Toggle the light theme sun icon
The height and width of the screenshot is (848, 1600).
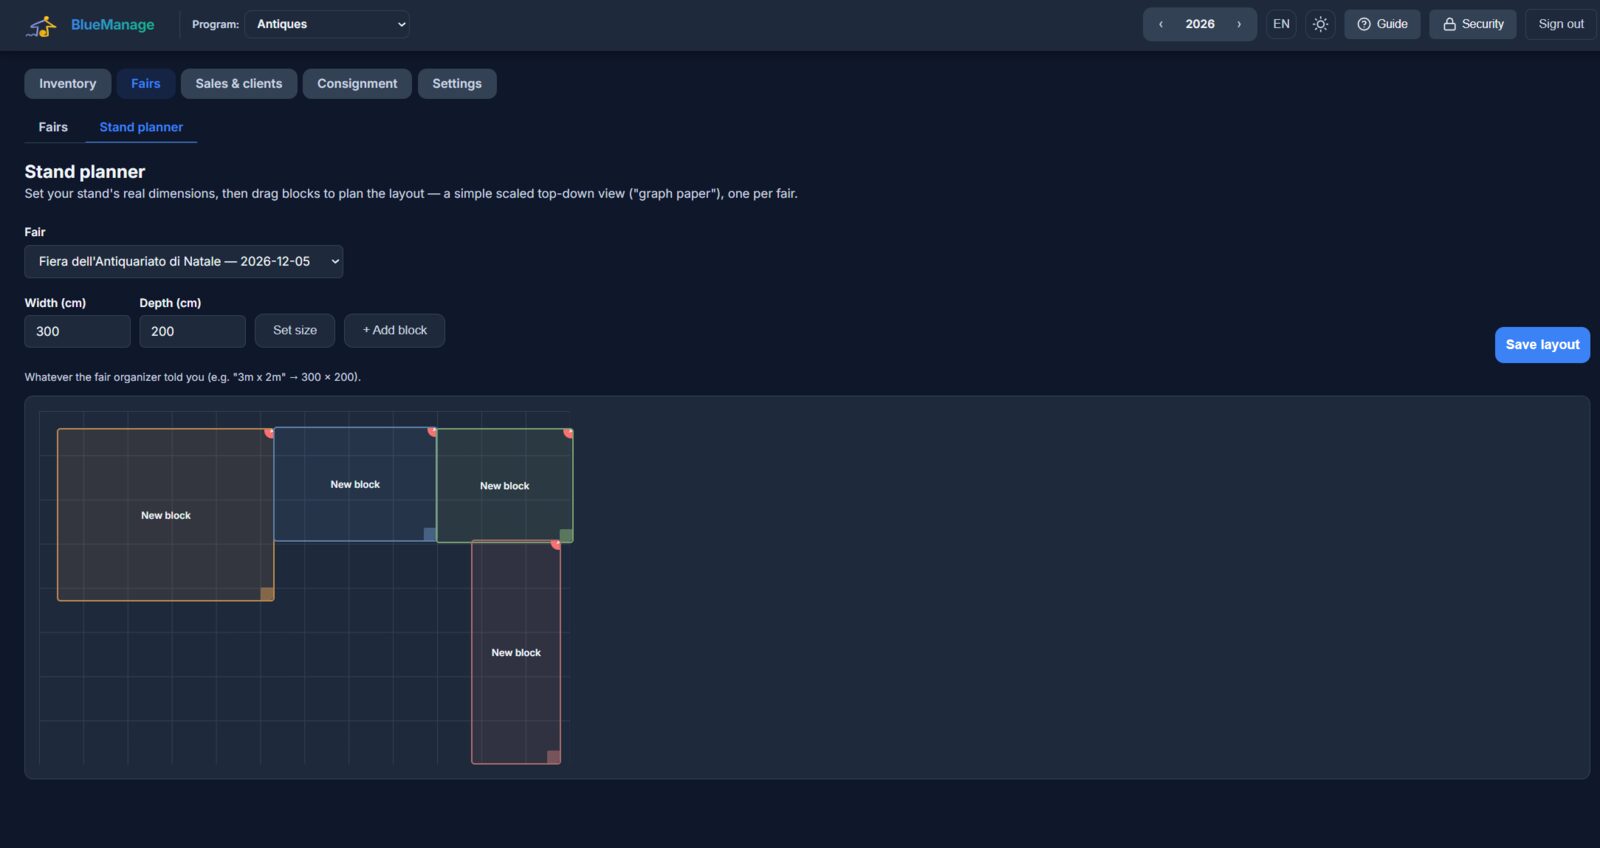coord(1320,24)
